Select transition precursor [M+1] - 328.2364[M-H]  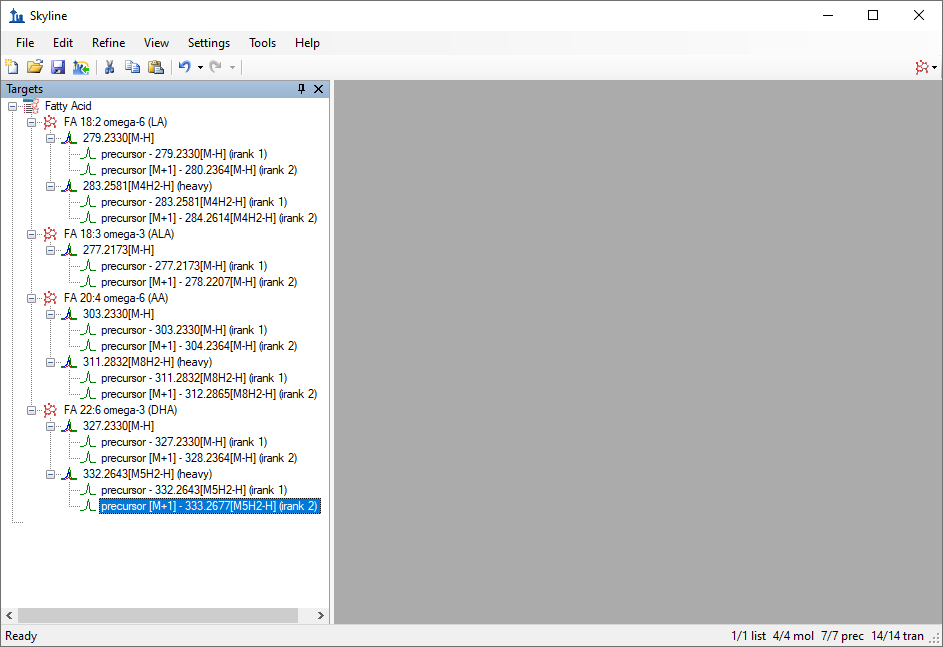coord(199,458)
